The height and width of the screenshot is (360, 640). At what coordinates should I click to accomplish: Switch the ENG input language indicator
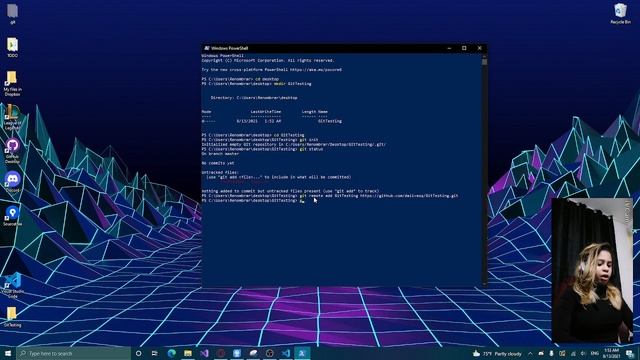pyautogui.click(x=595, y=353)
